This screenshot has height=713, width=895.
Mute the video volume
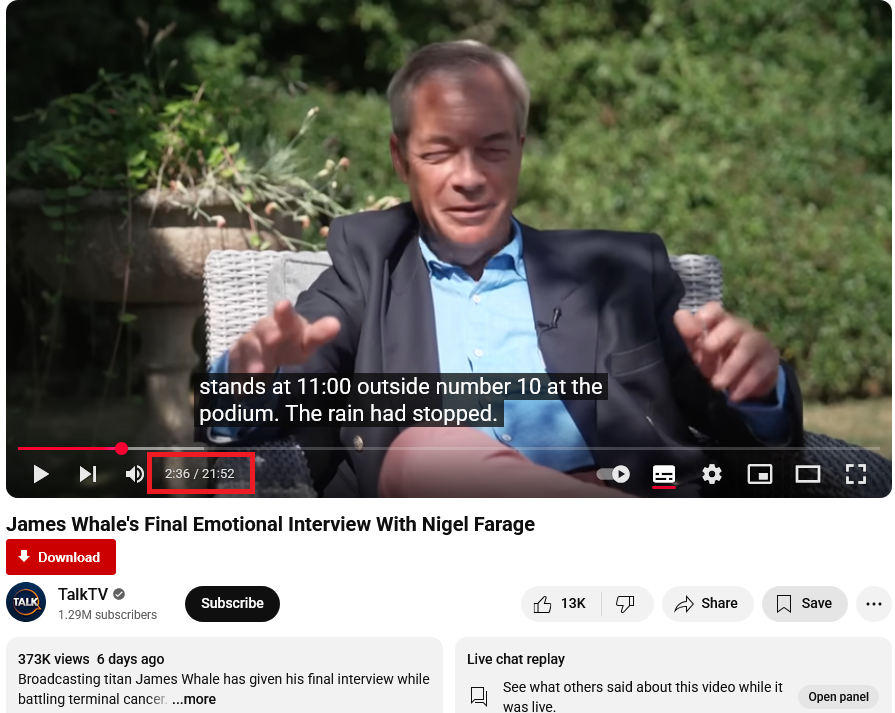tap(135, 474)
